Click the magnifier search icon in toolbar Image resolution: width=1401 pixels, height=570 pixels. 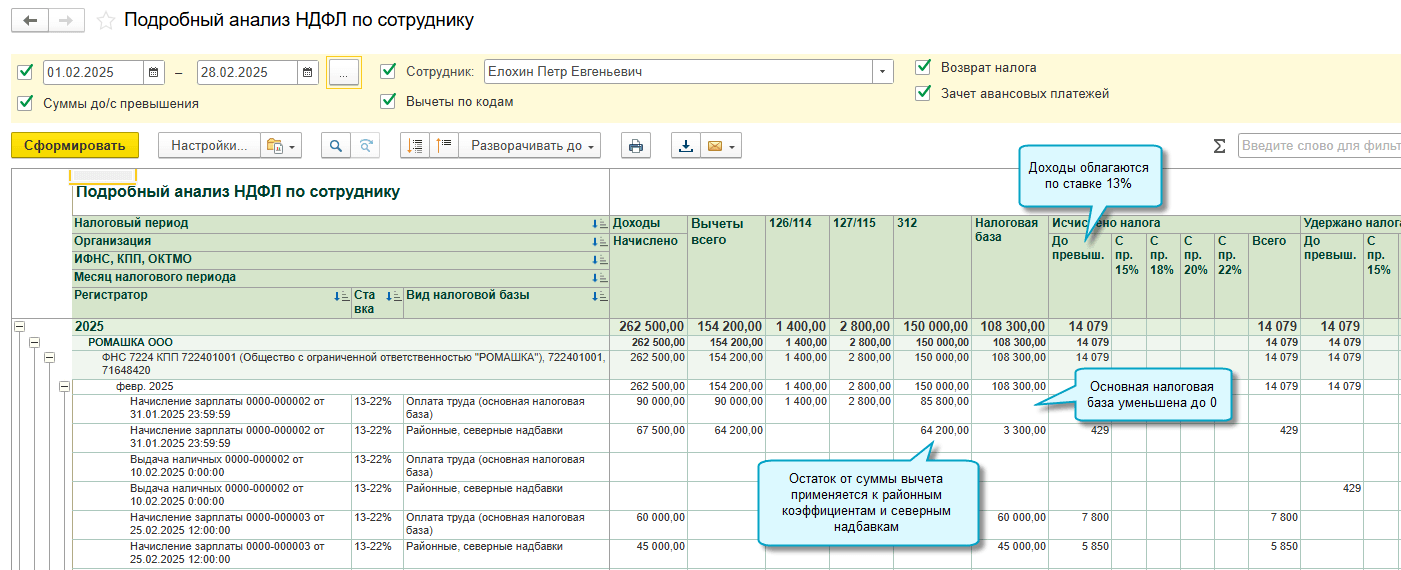pyautogui.click(x=336, y=146)
